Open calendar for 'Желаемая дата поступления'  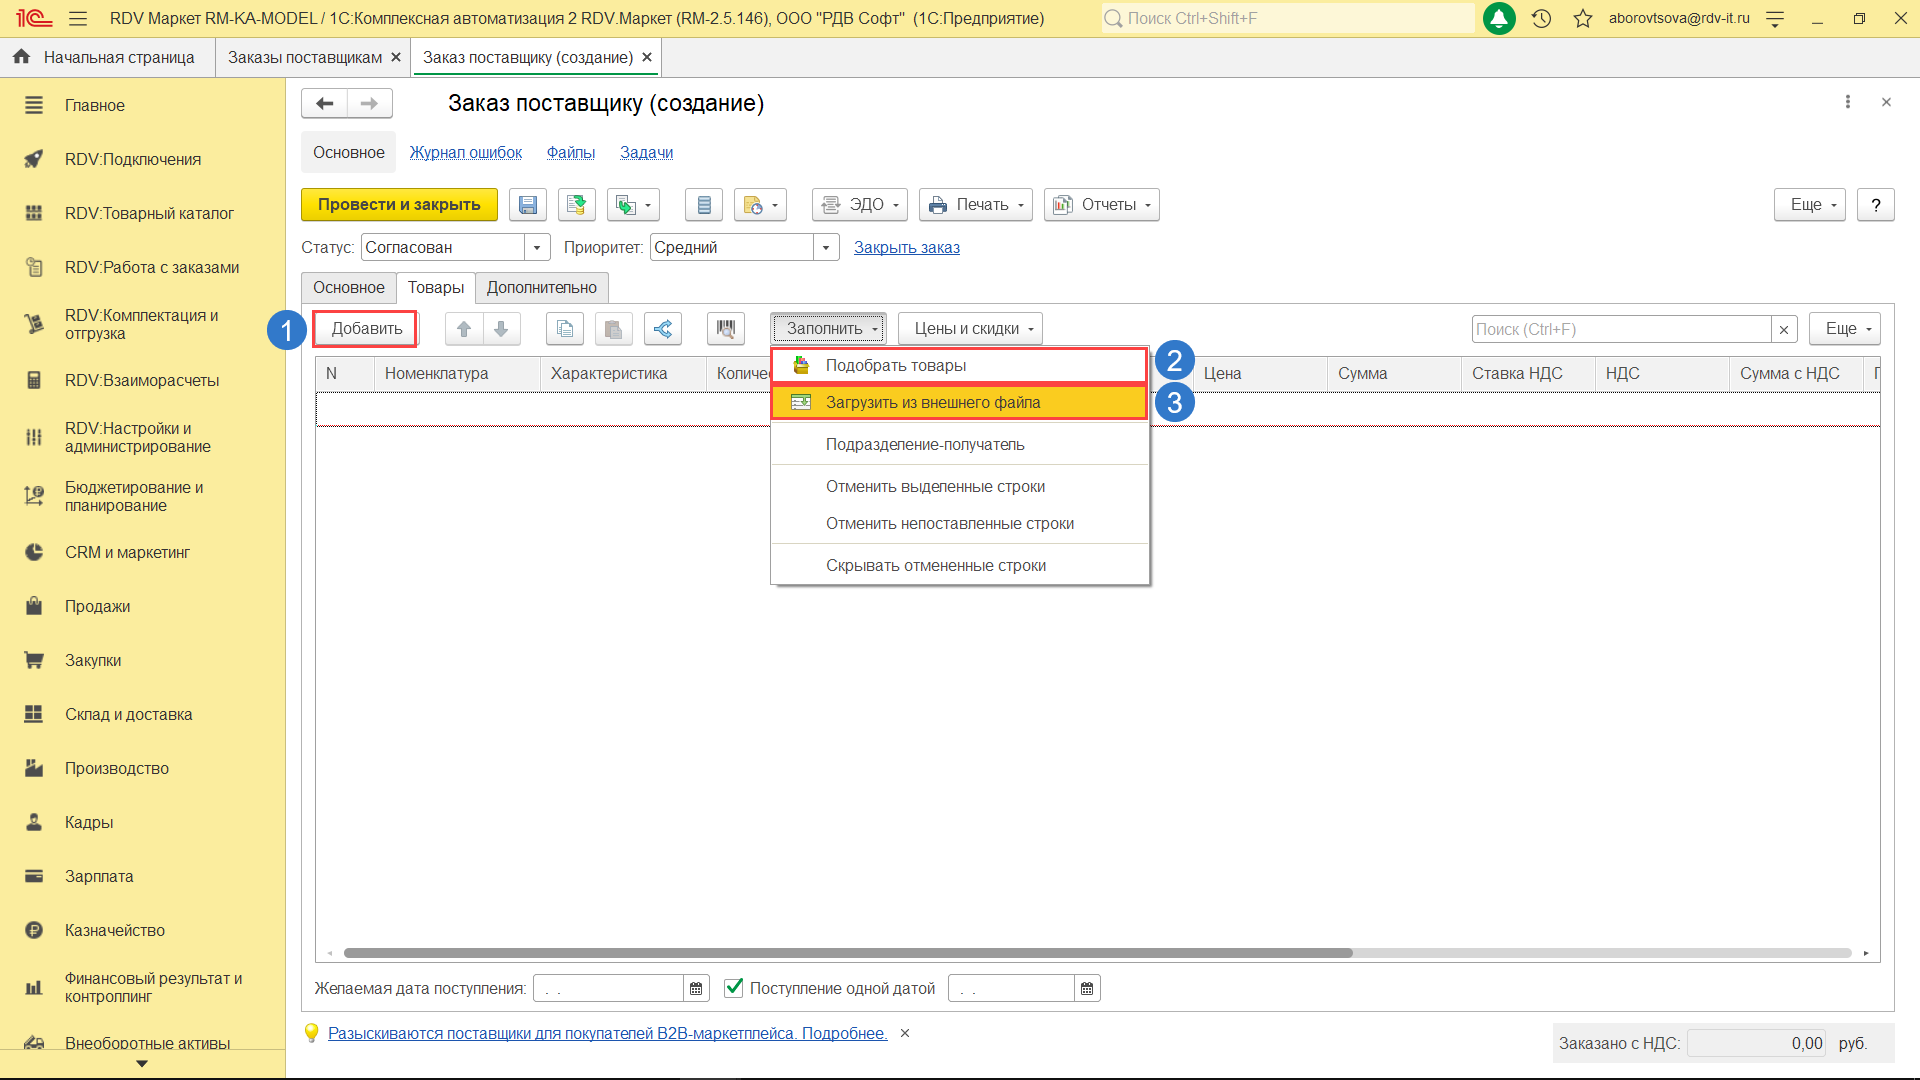[x=696, y=989]
